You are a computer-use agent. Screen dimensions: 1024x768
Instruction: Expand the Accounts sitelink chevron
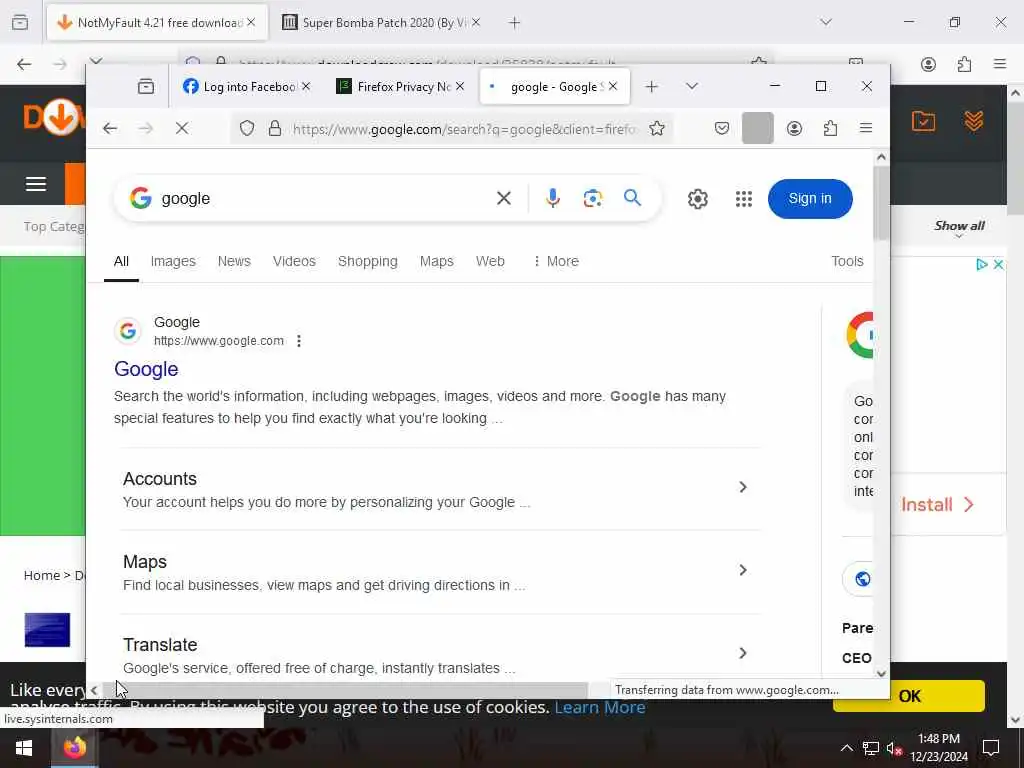(743, 487)
